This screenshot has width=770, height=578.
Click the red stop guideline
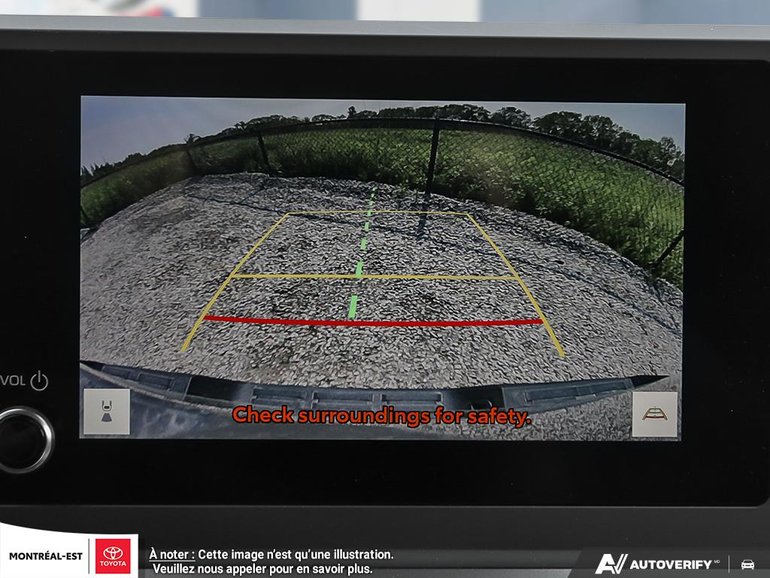click(375, 322)
